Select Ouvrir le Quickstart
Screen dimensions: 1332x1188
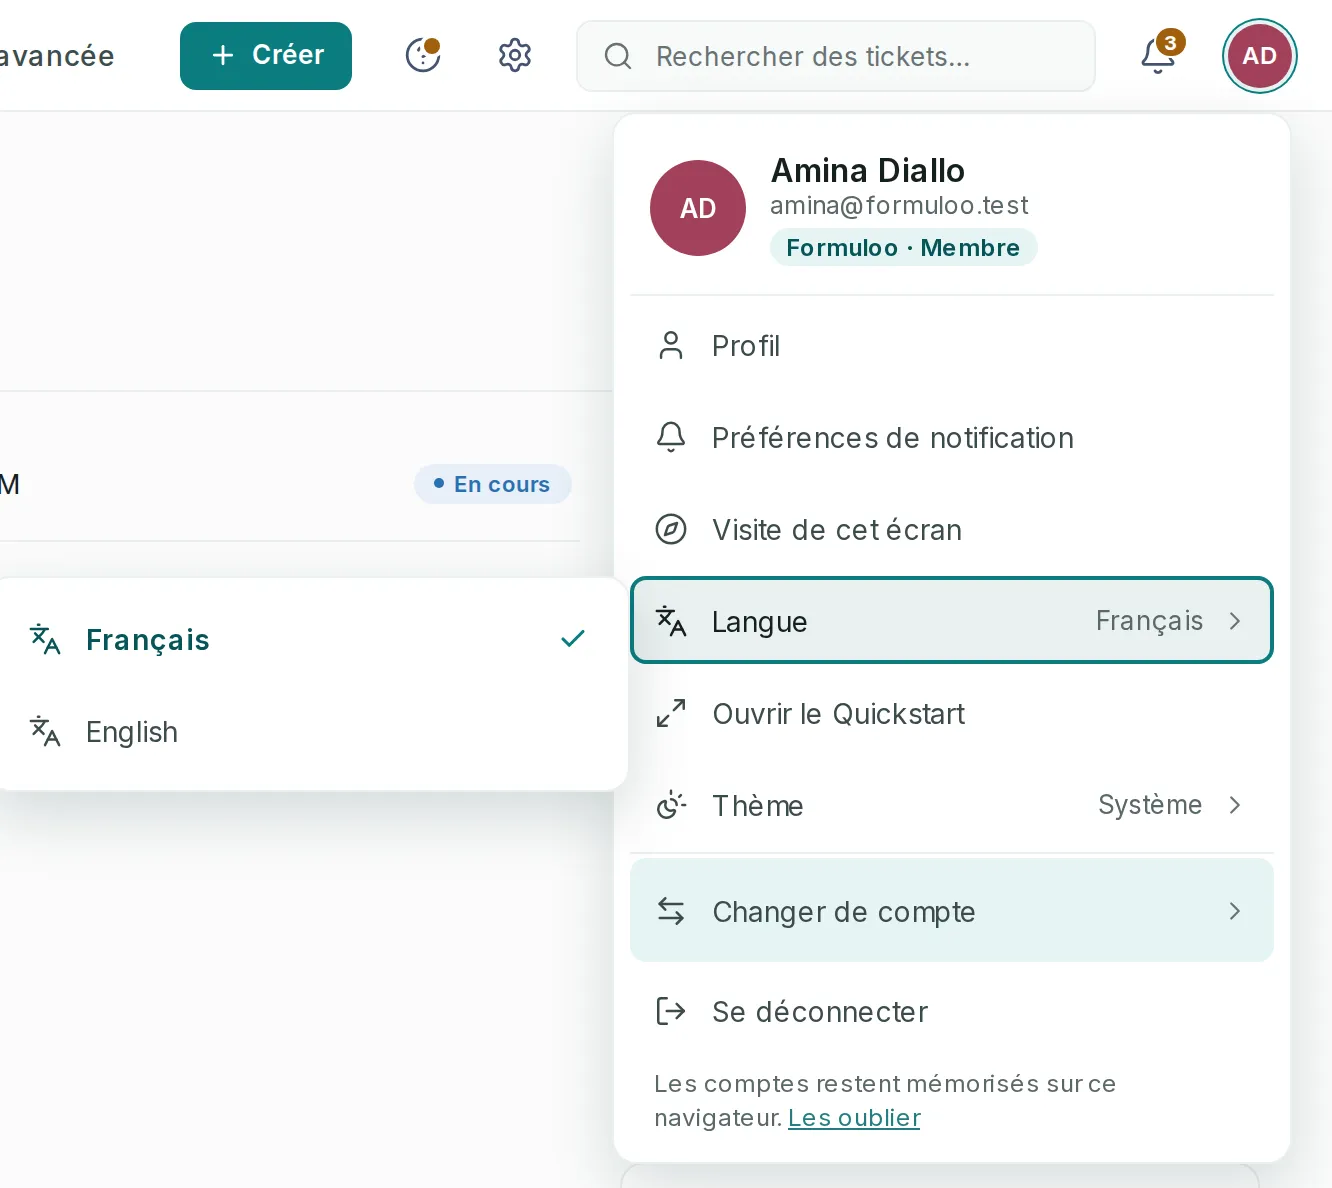pyautogui.click(x=952, y=714)
